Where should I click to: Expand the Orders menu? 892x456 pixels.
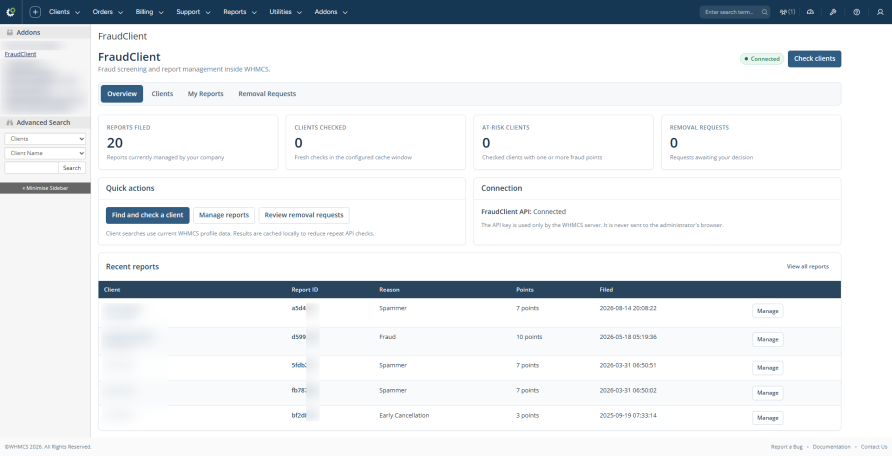pyautogui.click(x=108, y=11)
